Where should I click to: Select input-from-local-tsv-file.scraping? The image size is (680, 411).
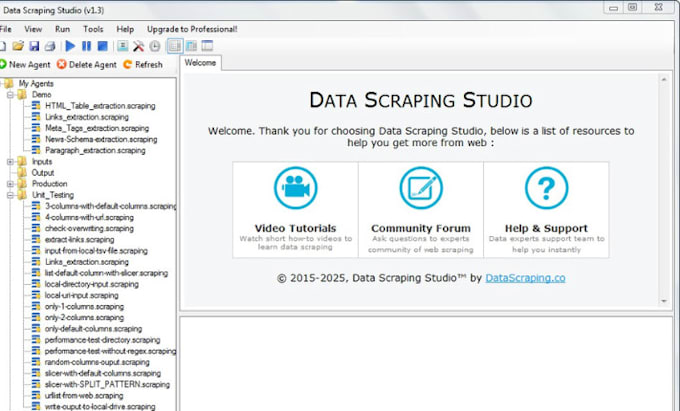(x=96, y=251)
